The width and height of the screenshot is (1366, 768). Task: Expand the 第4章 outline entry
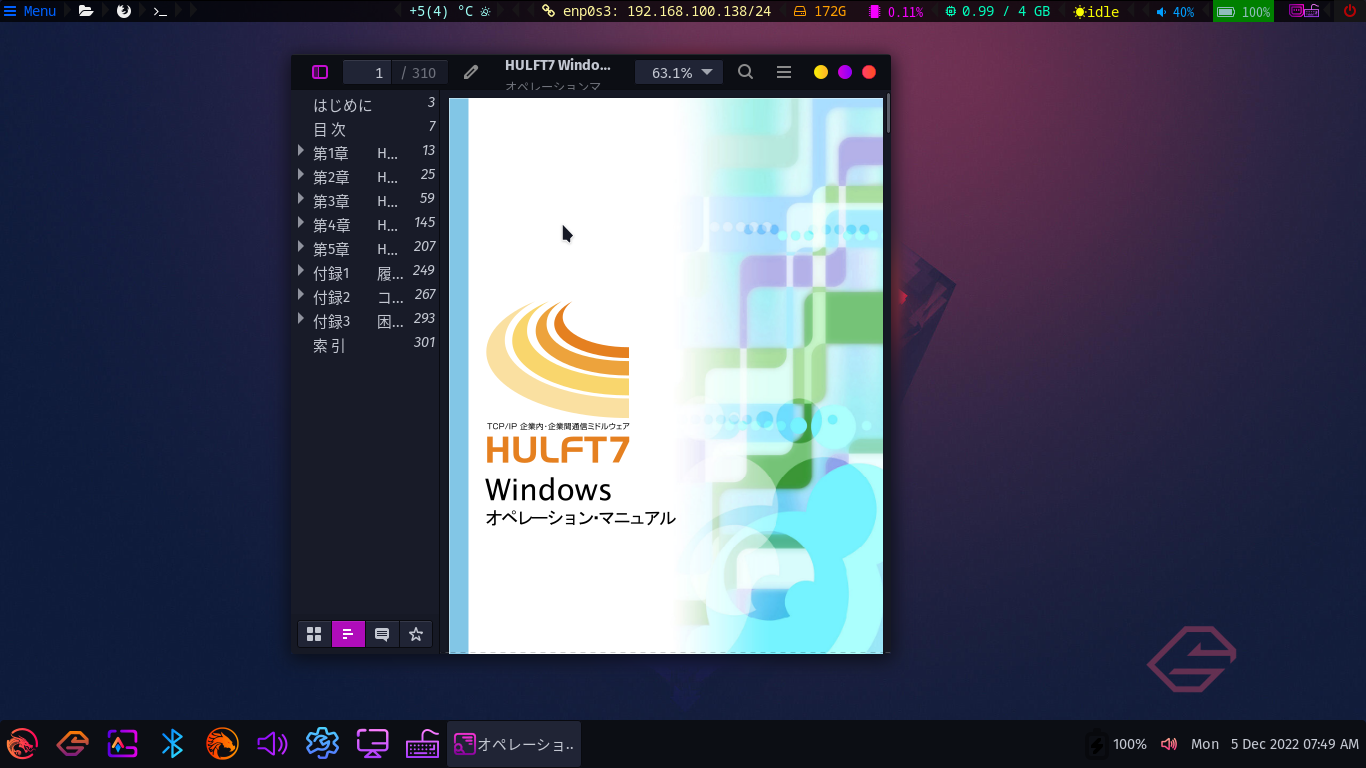pos(301,223)
